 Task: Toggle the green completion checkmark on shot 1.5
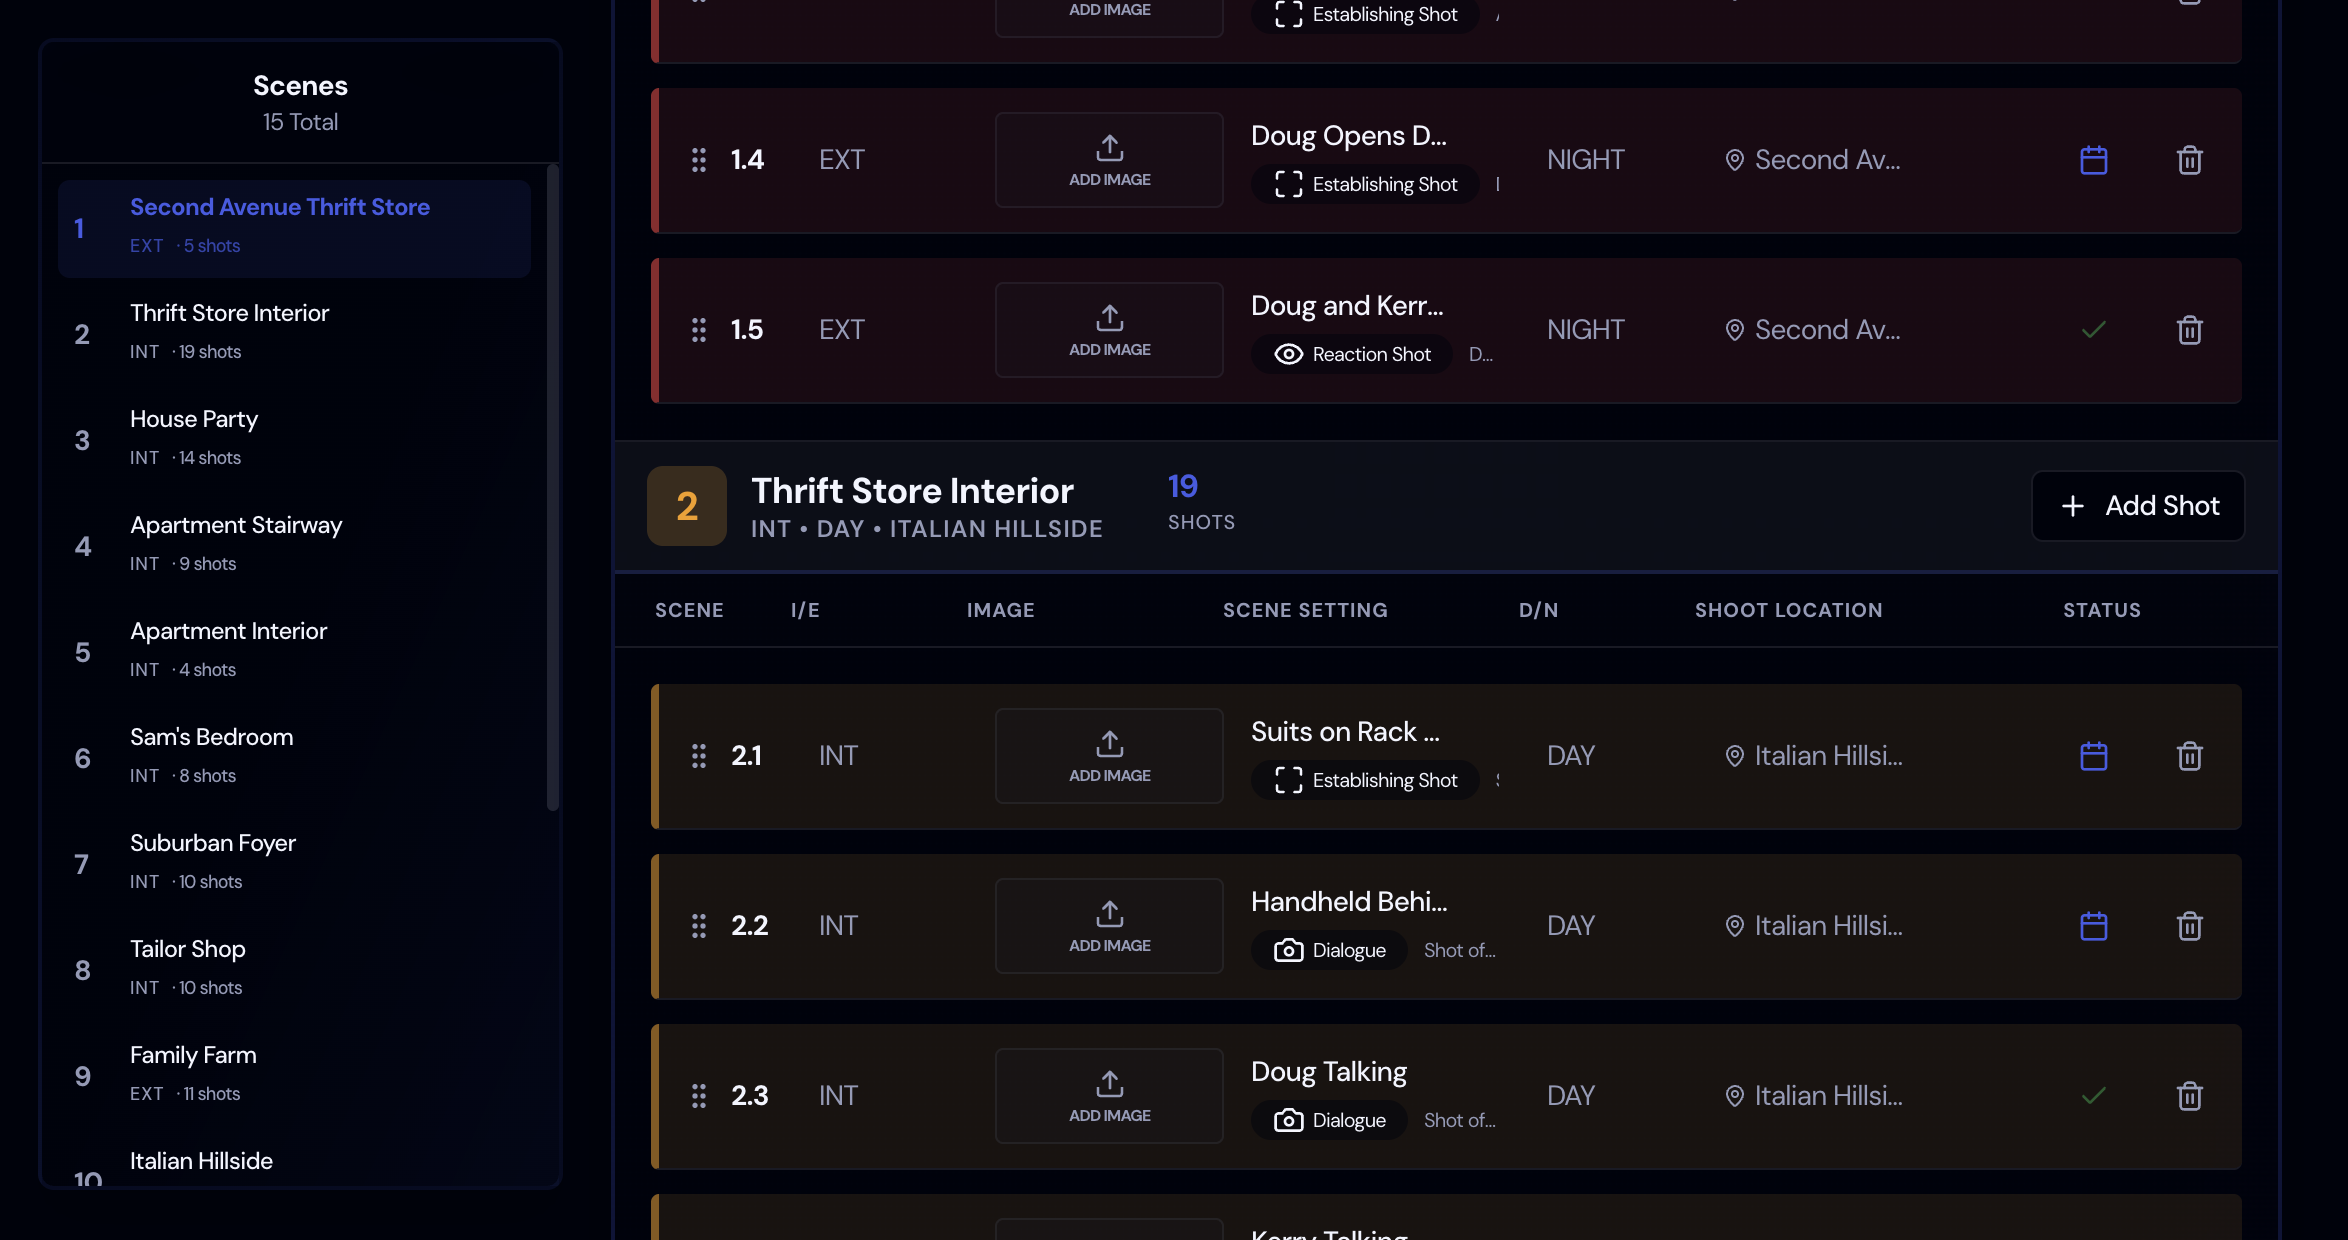(x=2094, y=330)
